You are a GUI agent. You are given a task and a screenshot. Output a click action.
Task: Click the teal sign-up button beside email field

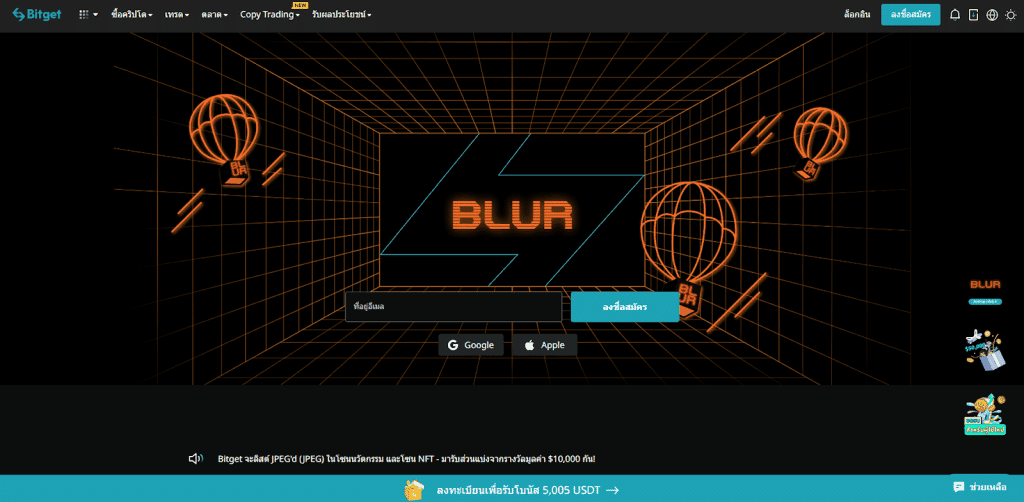(625, 307)
